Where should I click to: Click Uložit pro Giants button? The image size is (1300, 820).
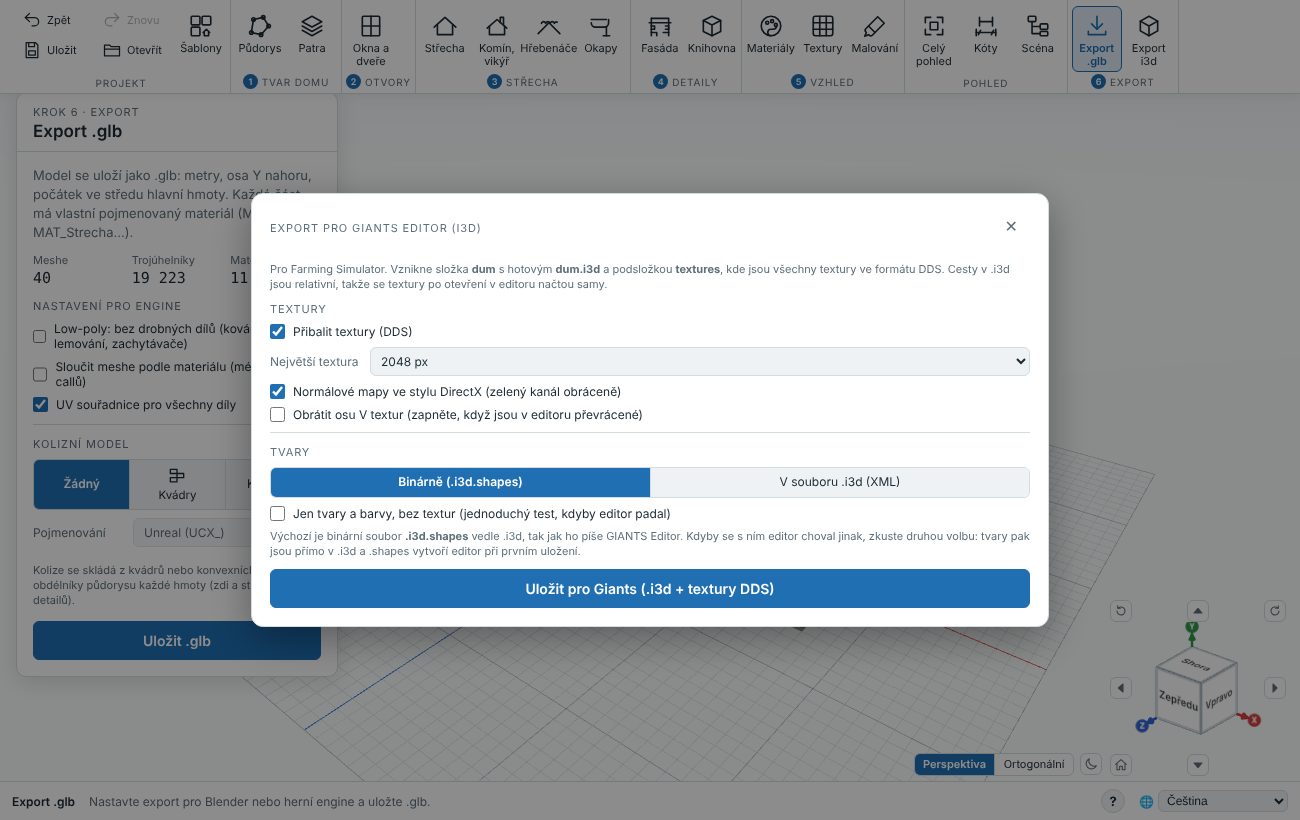[x=650, y=589]
